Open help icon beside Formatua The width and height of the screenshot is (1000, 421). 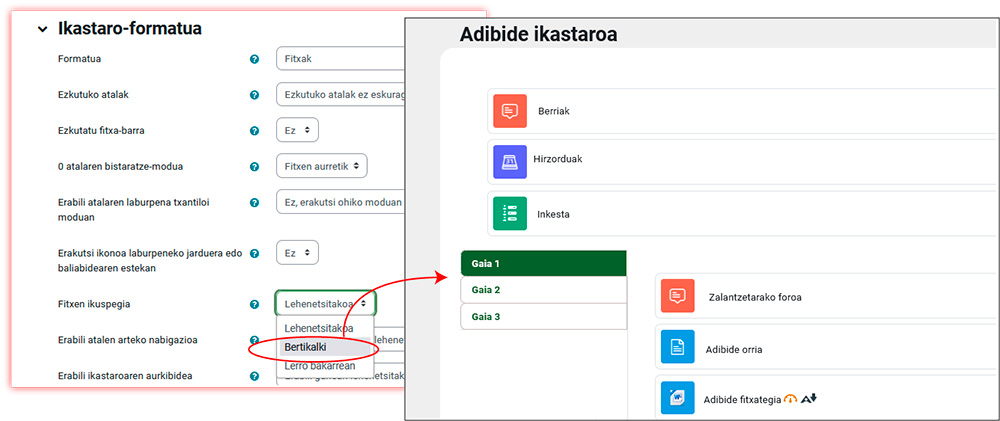point(254,60)
